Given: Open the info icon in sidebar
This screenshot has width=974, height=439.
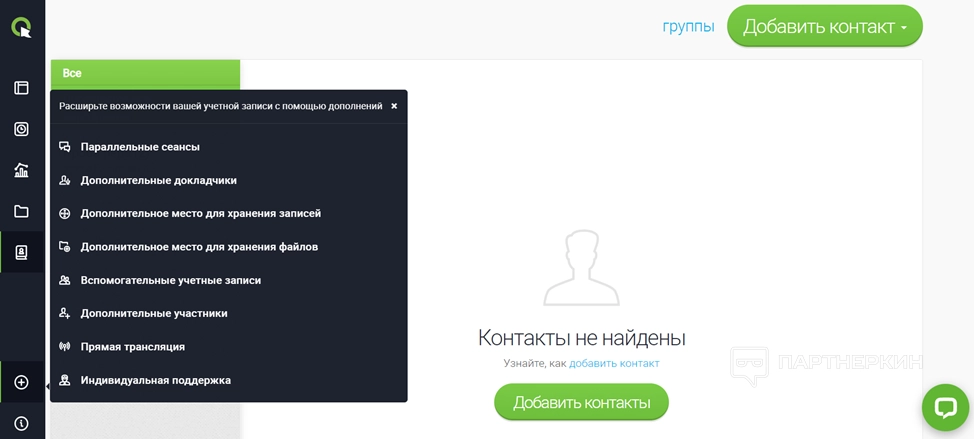Looking at the screenshot, I should 21,423.
